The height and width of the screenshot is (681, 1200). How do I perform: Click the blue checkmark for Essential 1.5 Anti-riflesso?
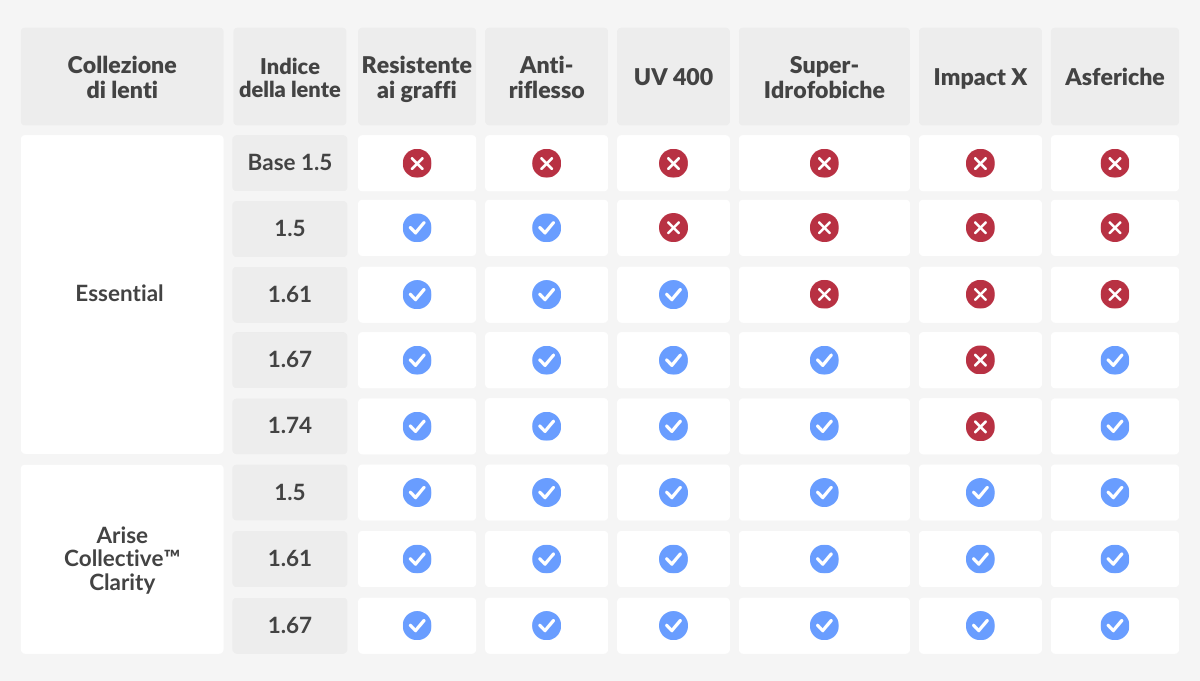(x=546, y=229)
